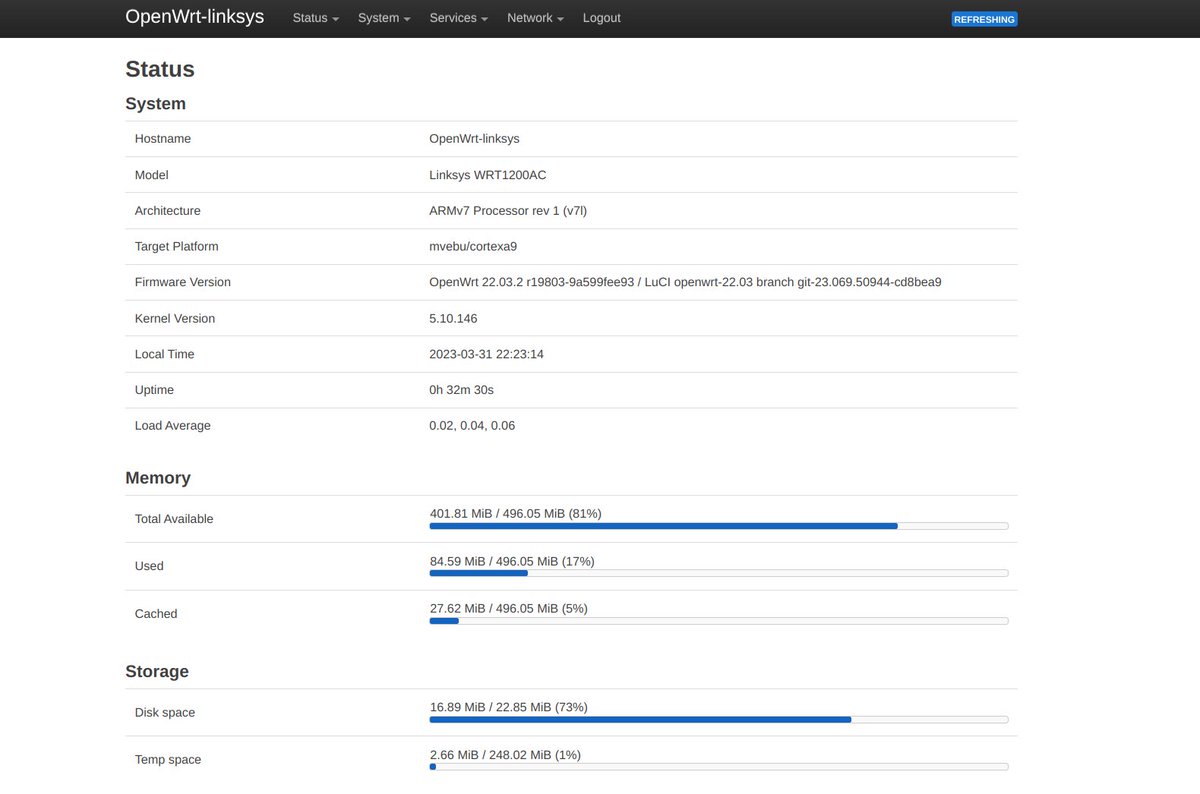
Task: Select text 84.59 MiB / 496.05 MiB (17%)
Action: click(x=512, y=561)
